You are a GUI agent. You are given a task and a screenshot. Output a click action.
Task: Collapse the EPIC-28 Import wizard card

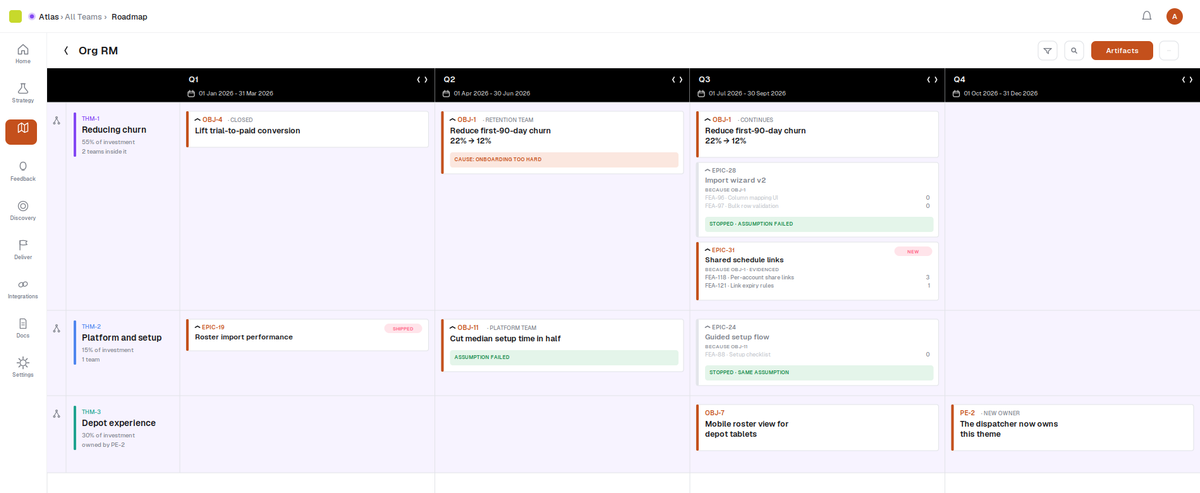pos(708,170)
